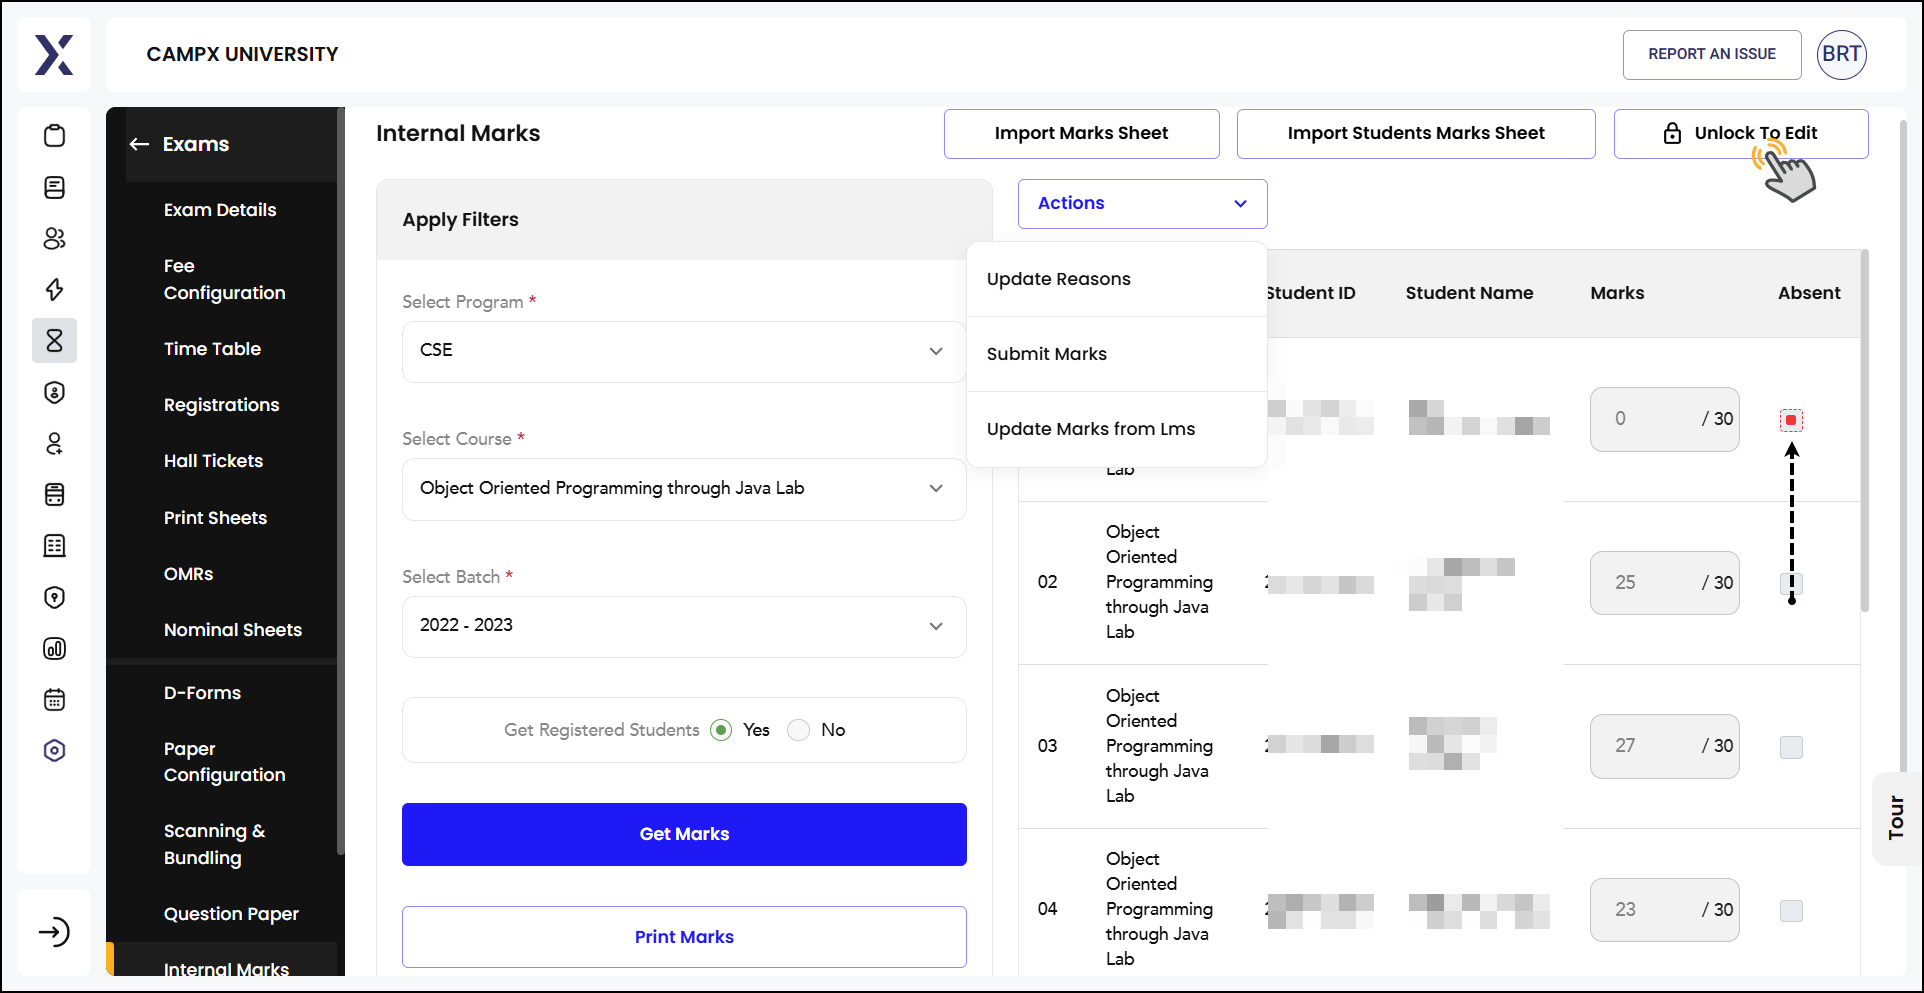The height and width of the screenshot is (993, 1924).
Task: Open the Select Program dropdown showing CSE
Action: pos(684,351)
